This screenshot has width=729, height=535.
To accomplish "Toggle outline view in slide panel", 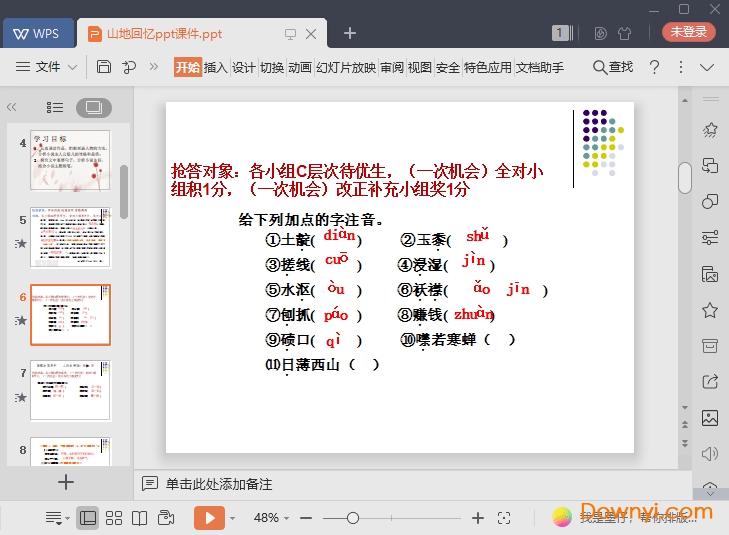I will click(x=55, y=107).
